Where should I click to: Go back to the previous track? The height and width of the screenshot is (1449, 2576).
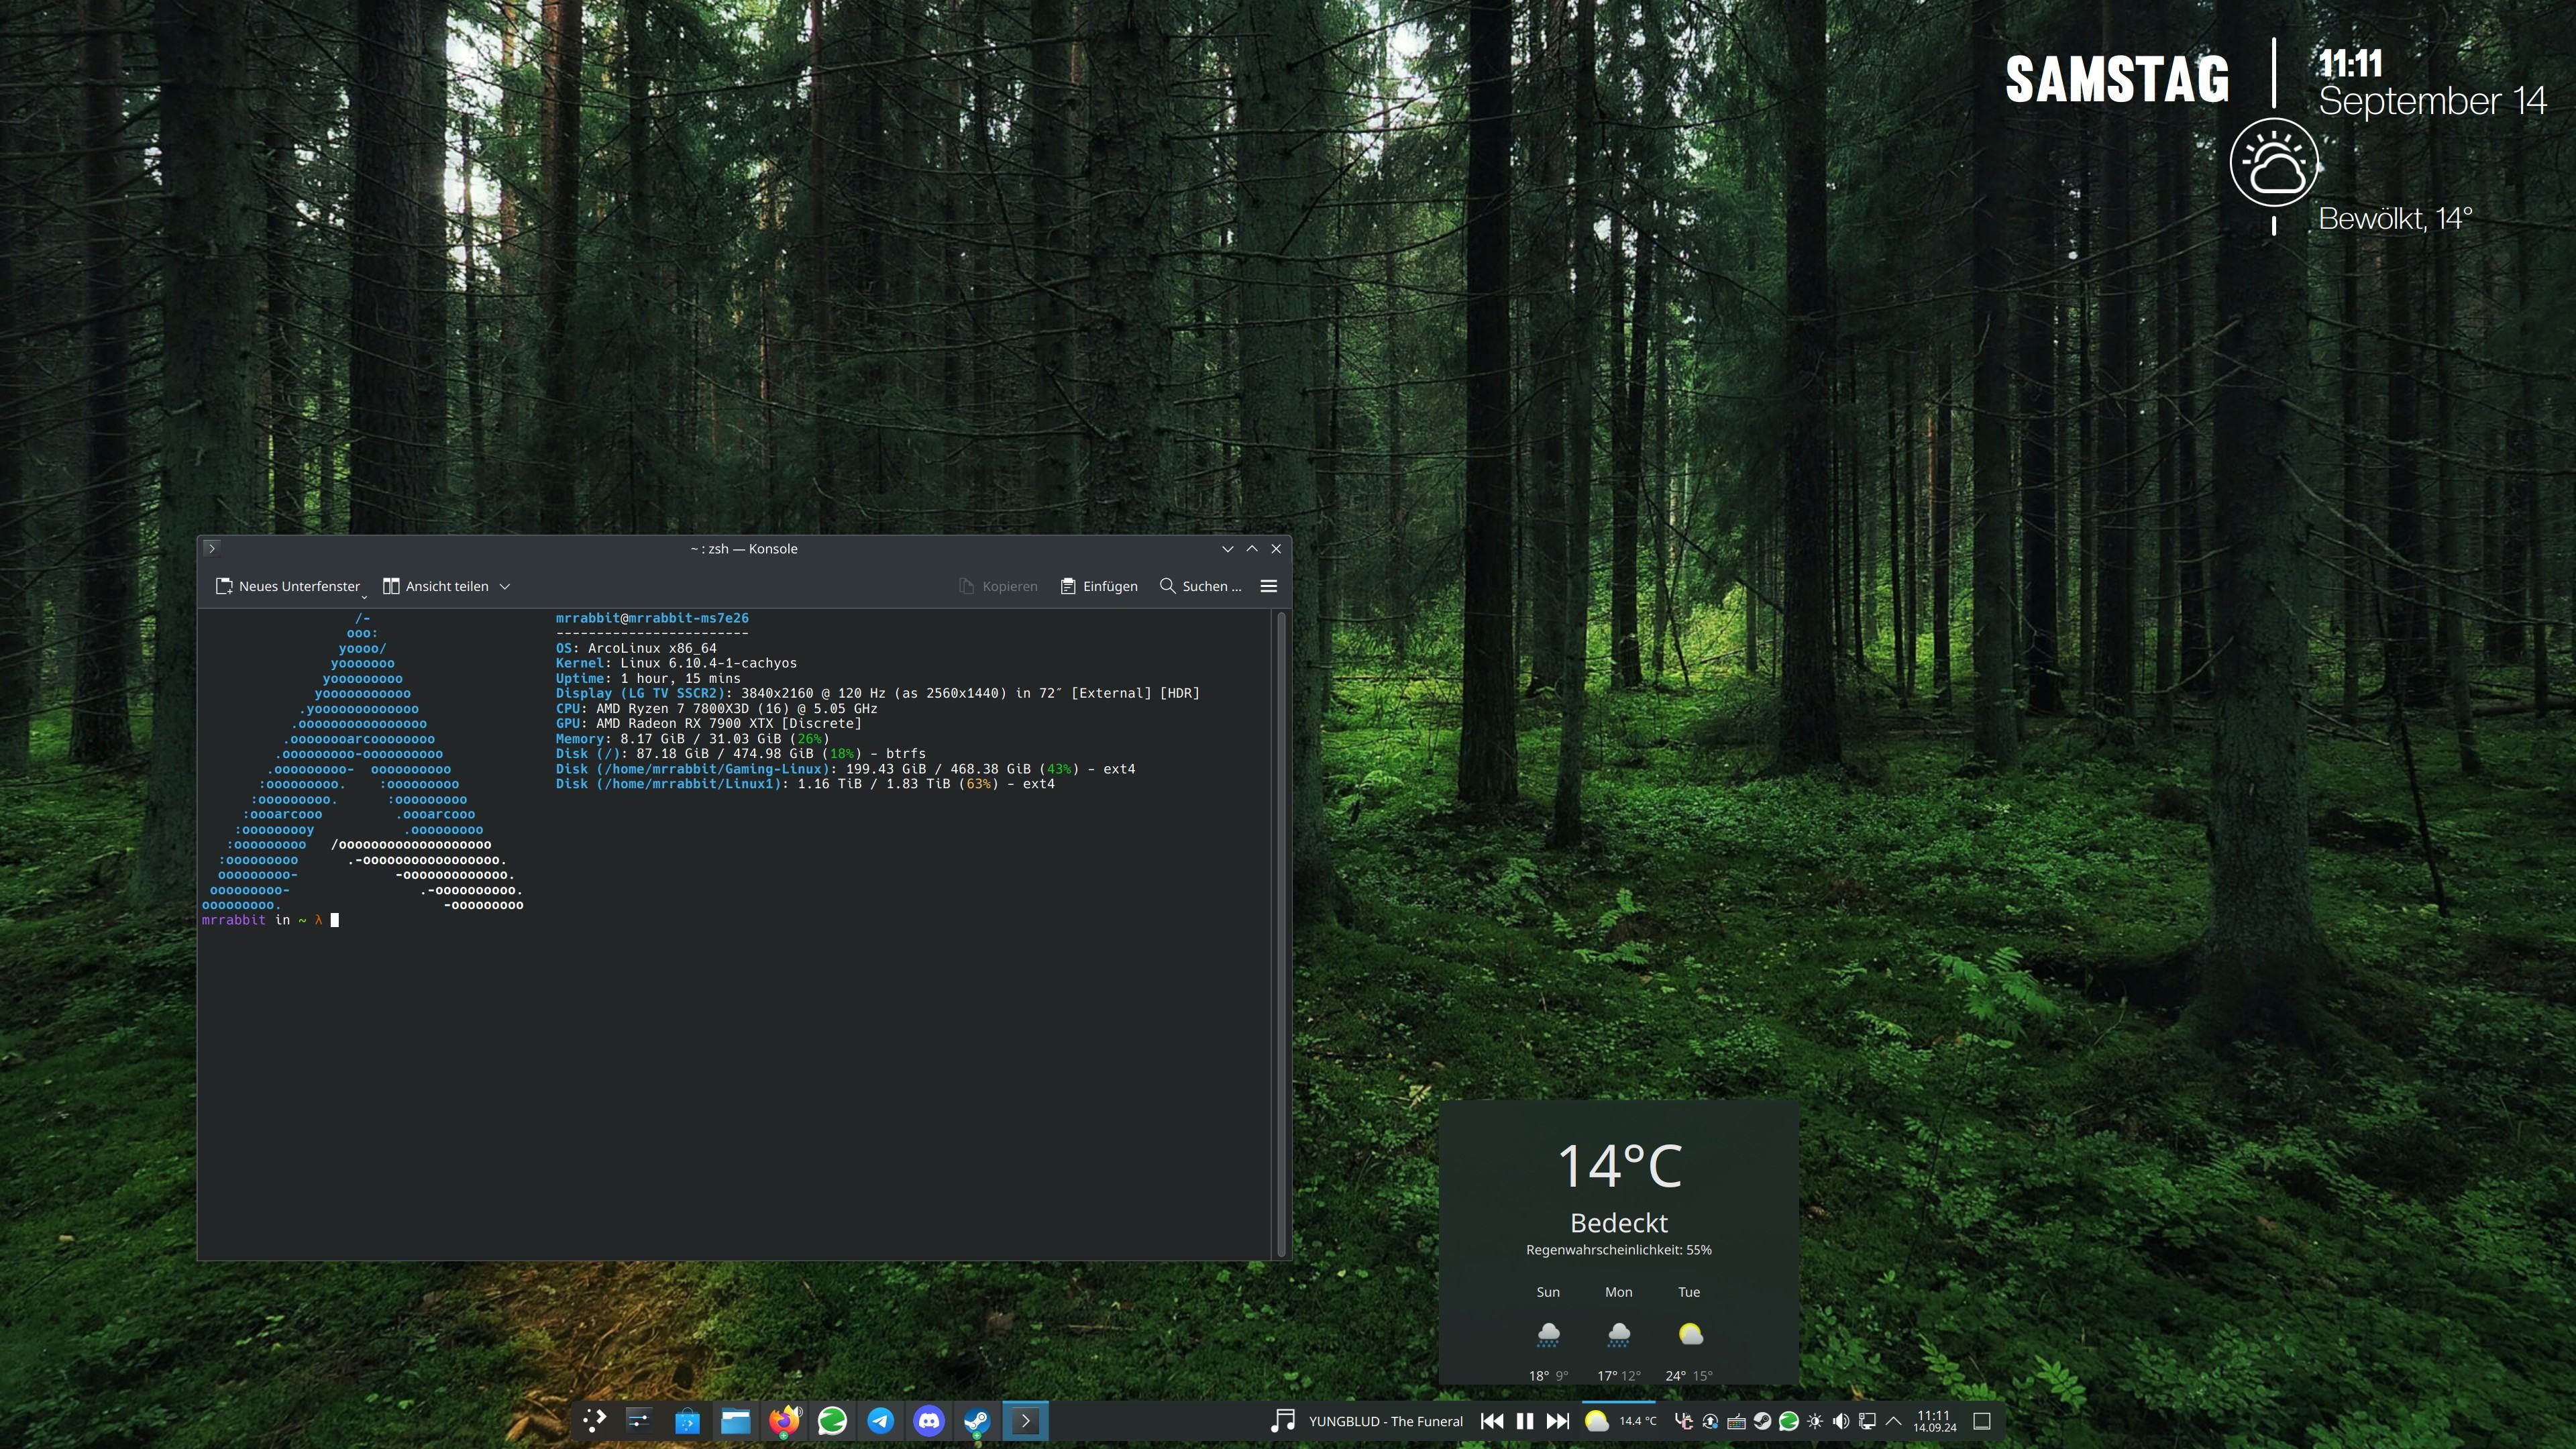(x=1492, y=1421)
